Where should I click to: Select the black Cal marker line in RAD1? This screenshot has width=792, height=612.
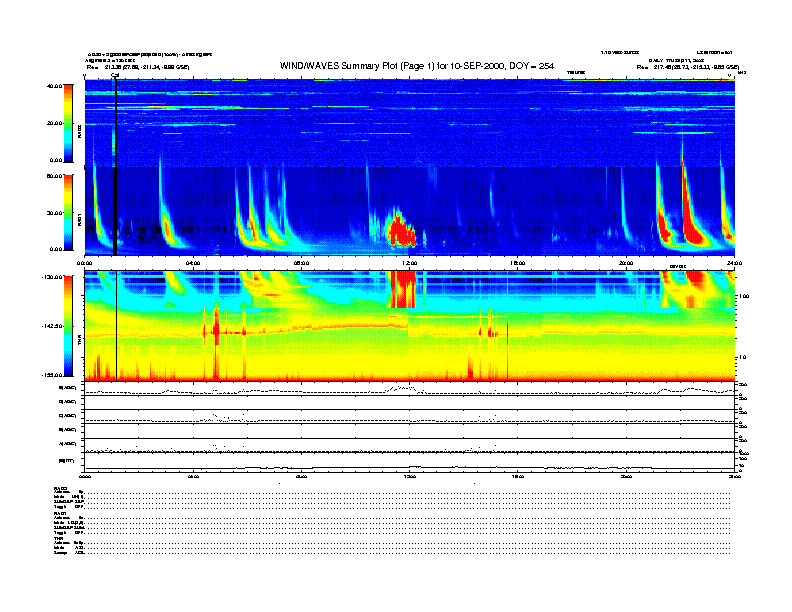click(x=115, y=212)
